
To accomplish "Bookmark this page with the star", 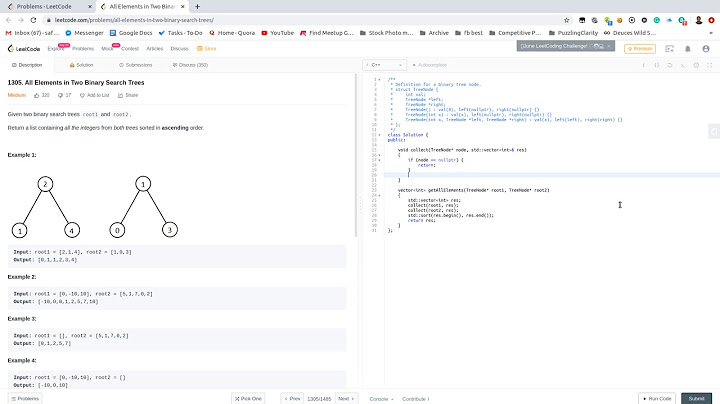I will (567, 20).
